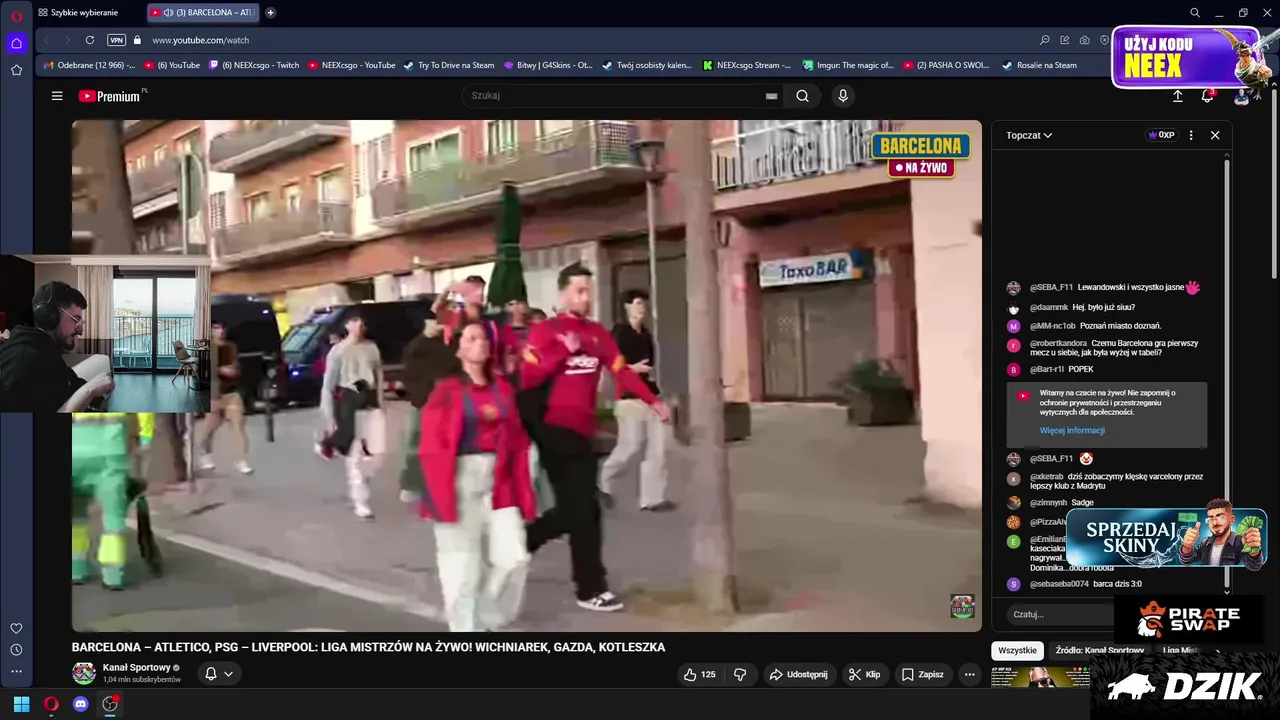Screen dimensions: 1280x720
Task: Open the on-screen keyboard icon in search
Action: tap(771, 96)
